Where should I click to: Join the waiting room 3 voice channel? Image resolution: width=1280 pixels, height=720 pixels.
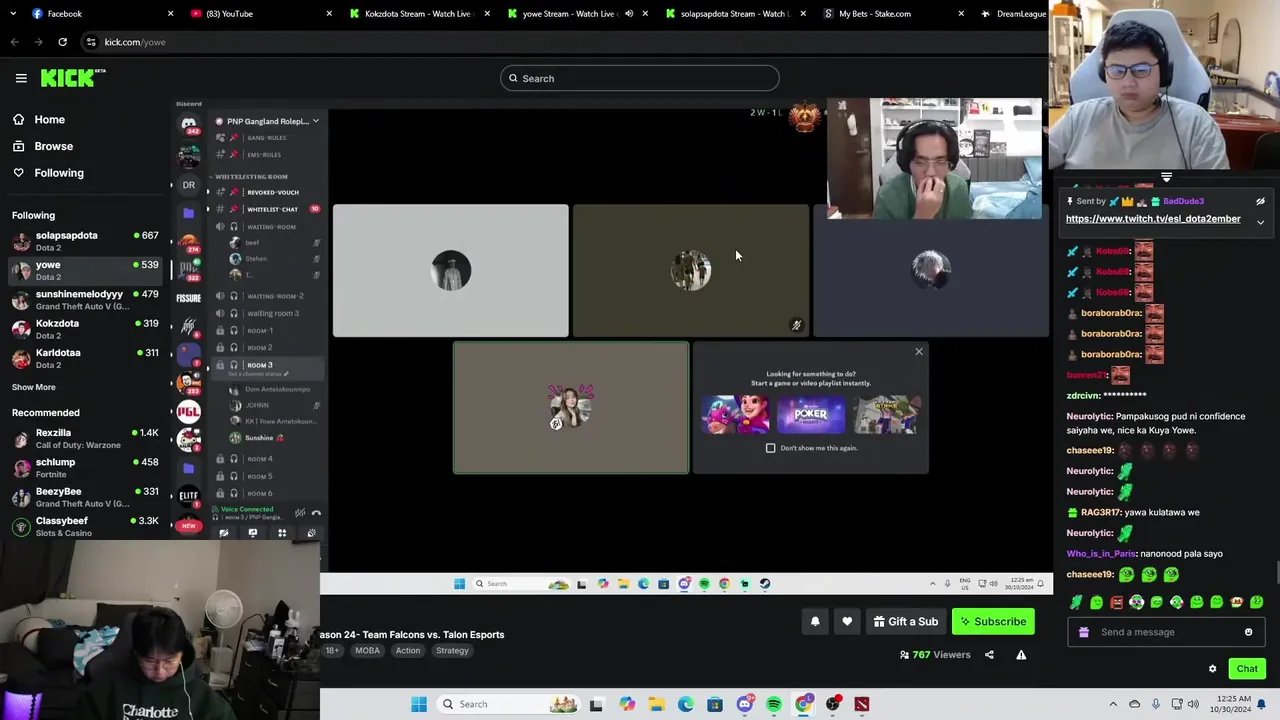tap(268, 313)
